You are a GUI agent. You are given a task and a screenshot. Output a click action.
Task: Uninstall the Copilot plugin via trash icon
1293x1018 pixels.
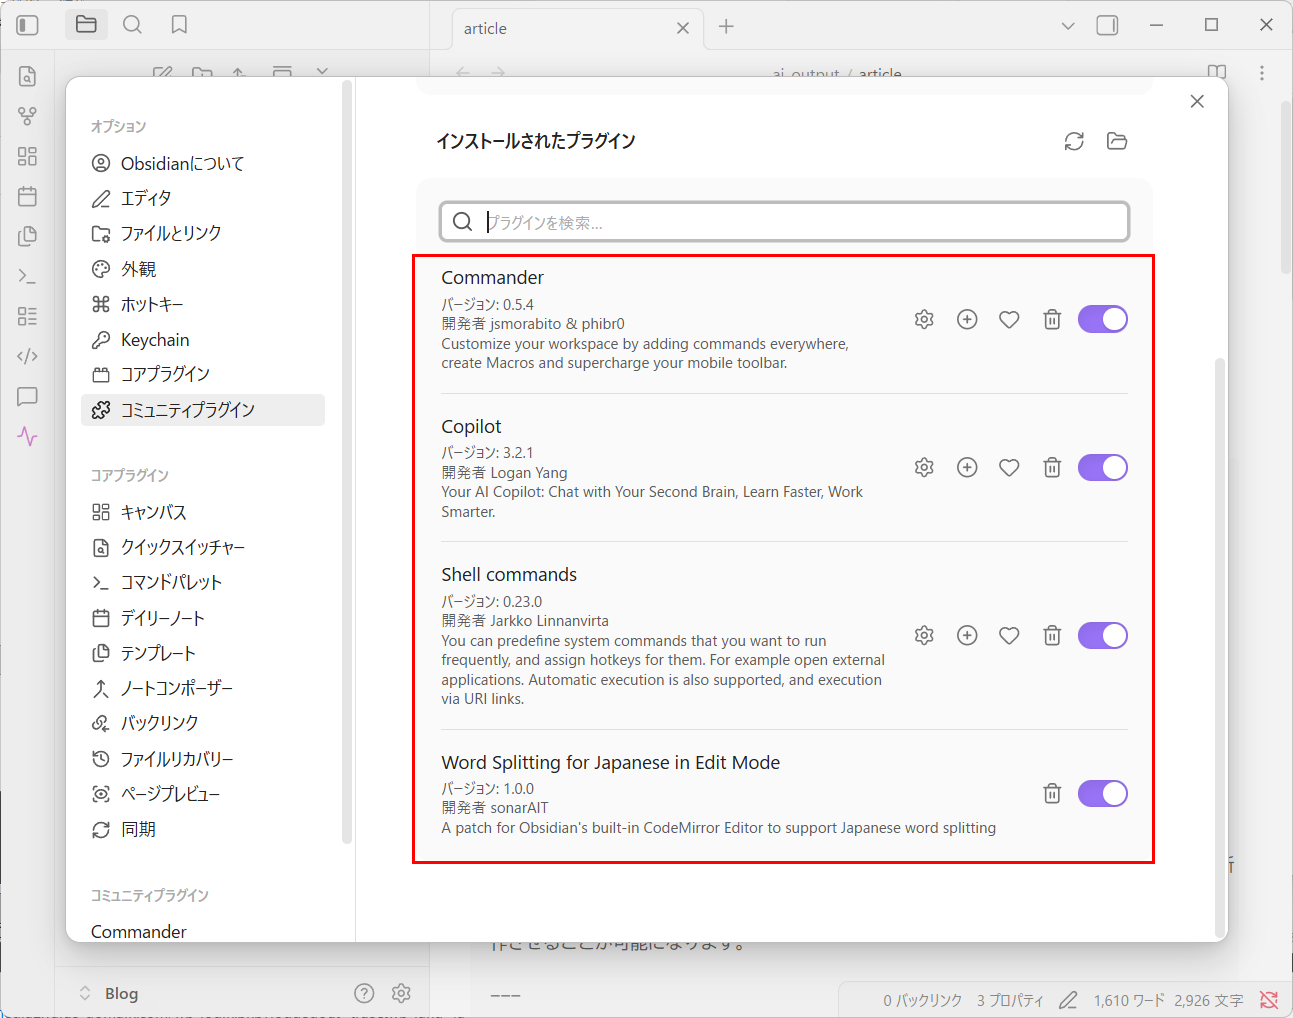click(1052, 467)
